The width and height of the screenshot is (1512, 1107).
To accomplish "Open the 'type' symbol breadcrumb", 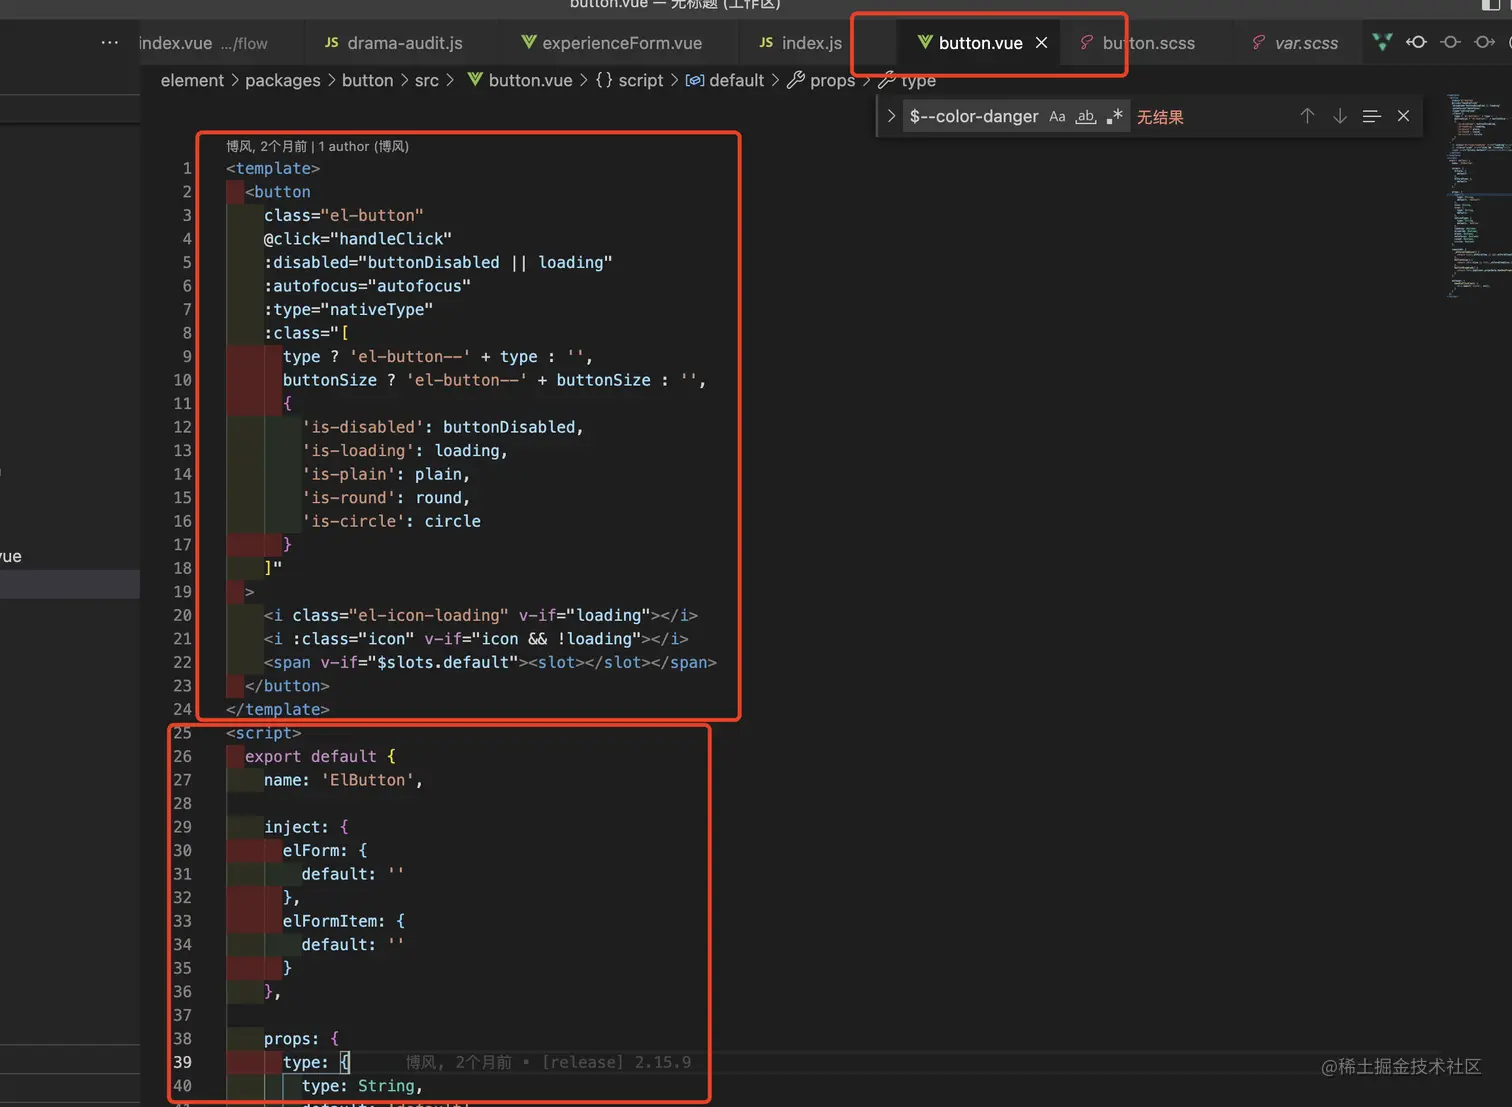I will (x=918, y=80).
